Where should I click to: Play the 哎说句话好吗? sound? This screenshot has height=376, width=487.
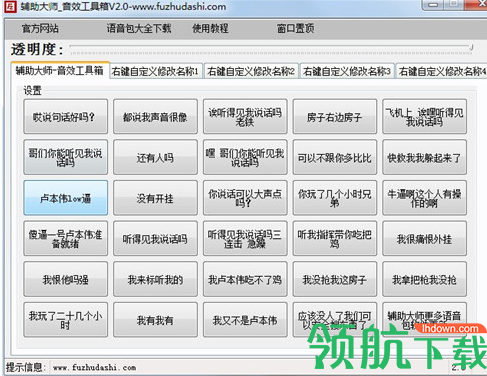click(x=66, y=117)
